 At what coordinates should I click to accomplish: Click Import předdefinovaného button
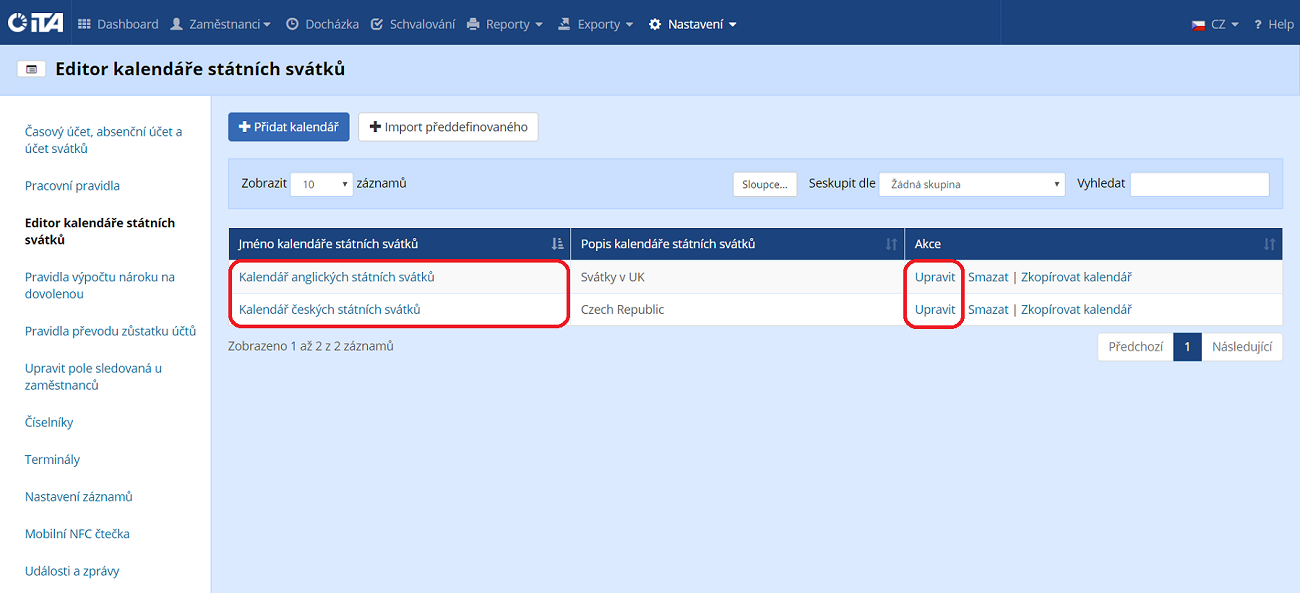[448, 127]
